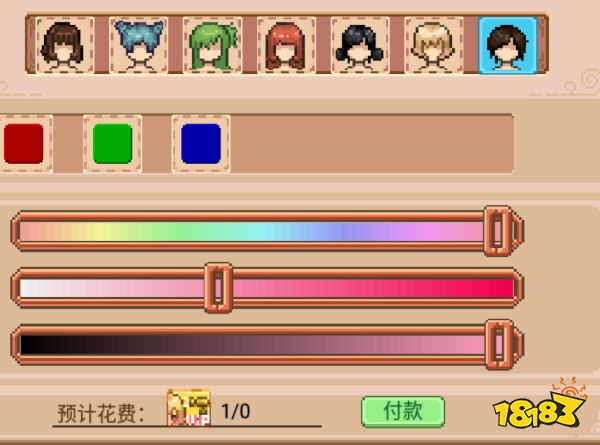Click the brightness slider handle
Image resolution: width=600 pixels, height=445 pixels.
(x=499, y=345)
